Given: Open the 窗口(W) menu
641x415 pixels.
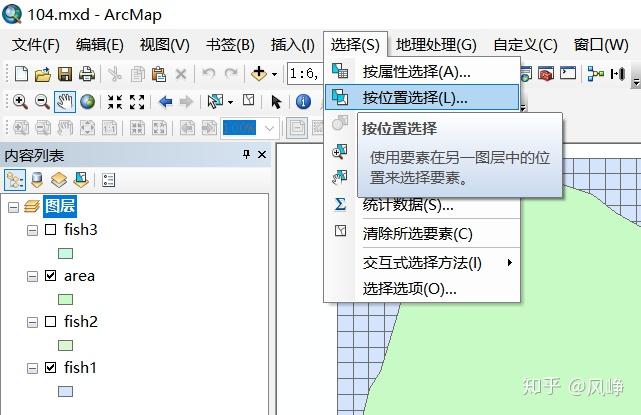Looking at the screenshot, I should (x=601, y=45).
